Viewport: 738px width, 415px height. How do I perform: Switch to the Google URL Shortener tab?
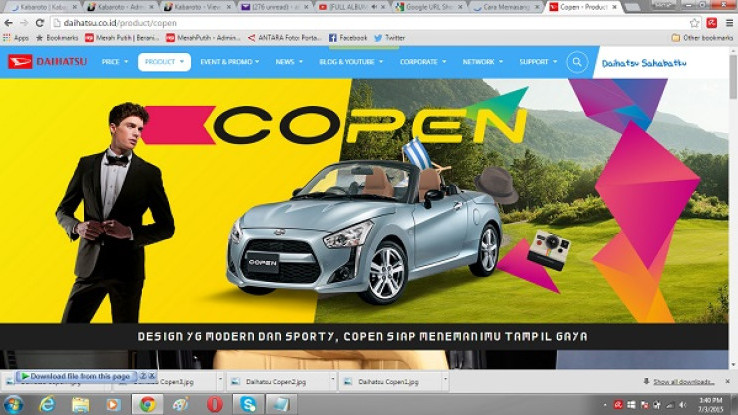pos(428,7)
